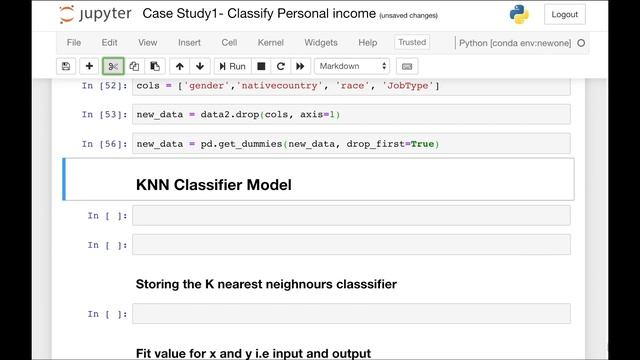Cut the selected cell

pos(113,66)
